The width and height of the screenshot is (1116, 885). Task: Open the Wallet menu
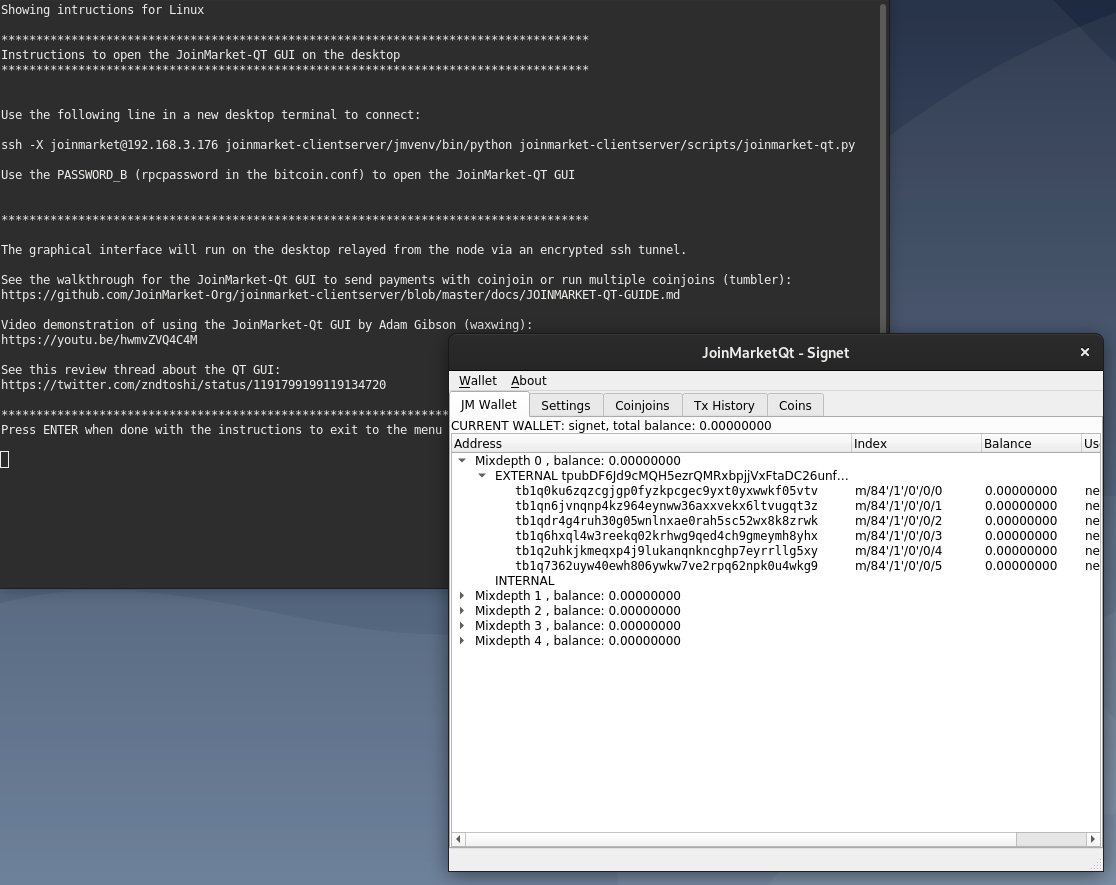point(477,381)
